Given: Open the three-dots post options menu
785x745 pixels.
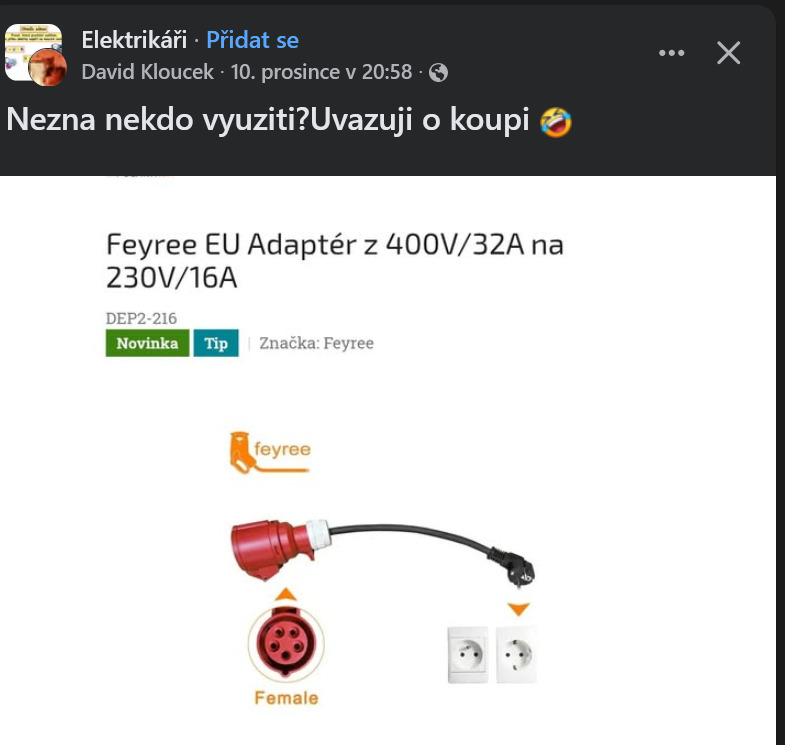Looking at the screenshot, I should tap(671, 53).
